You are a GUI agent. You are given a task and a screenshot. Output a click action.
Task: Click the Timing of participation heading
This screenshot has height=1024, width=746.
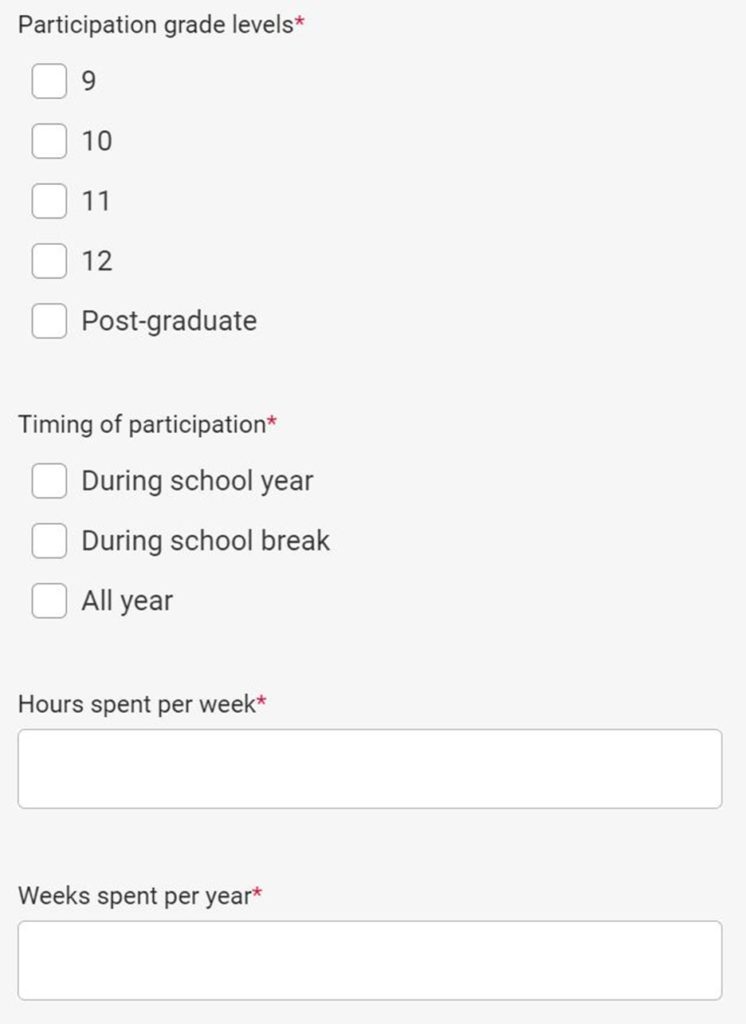pyautogui.click(x=141, y=424)
